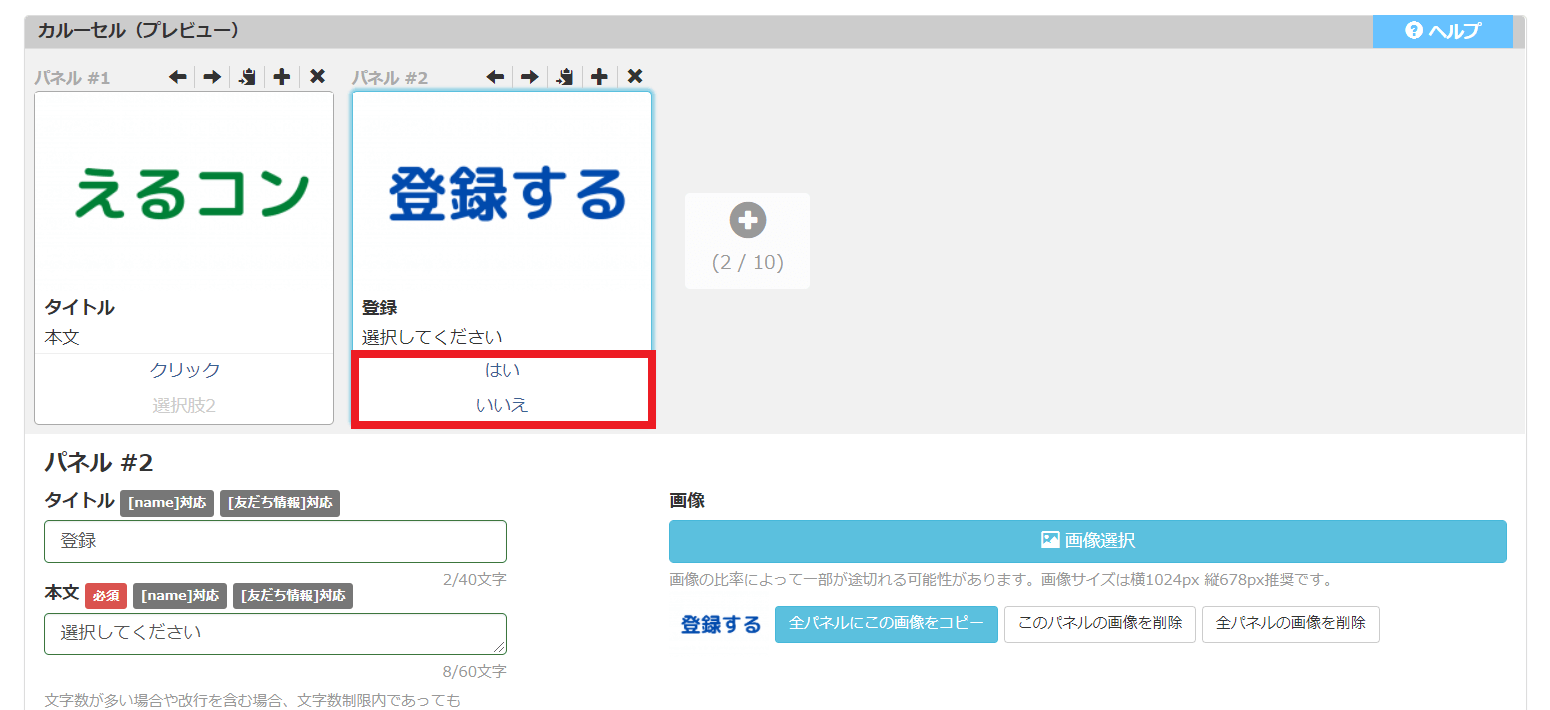The width and height of the screenshot is (1550, 710).
Task: Move Panel #1 left with arrow icon
Action: (x=178, y=77)
